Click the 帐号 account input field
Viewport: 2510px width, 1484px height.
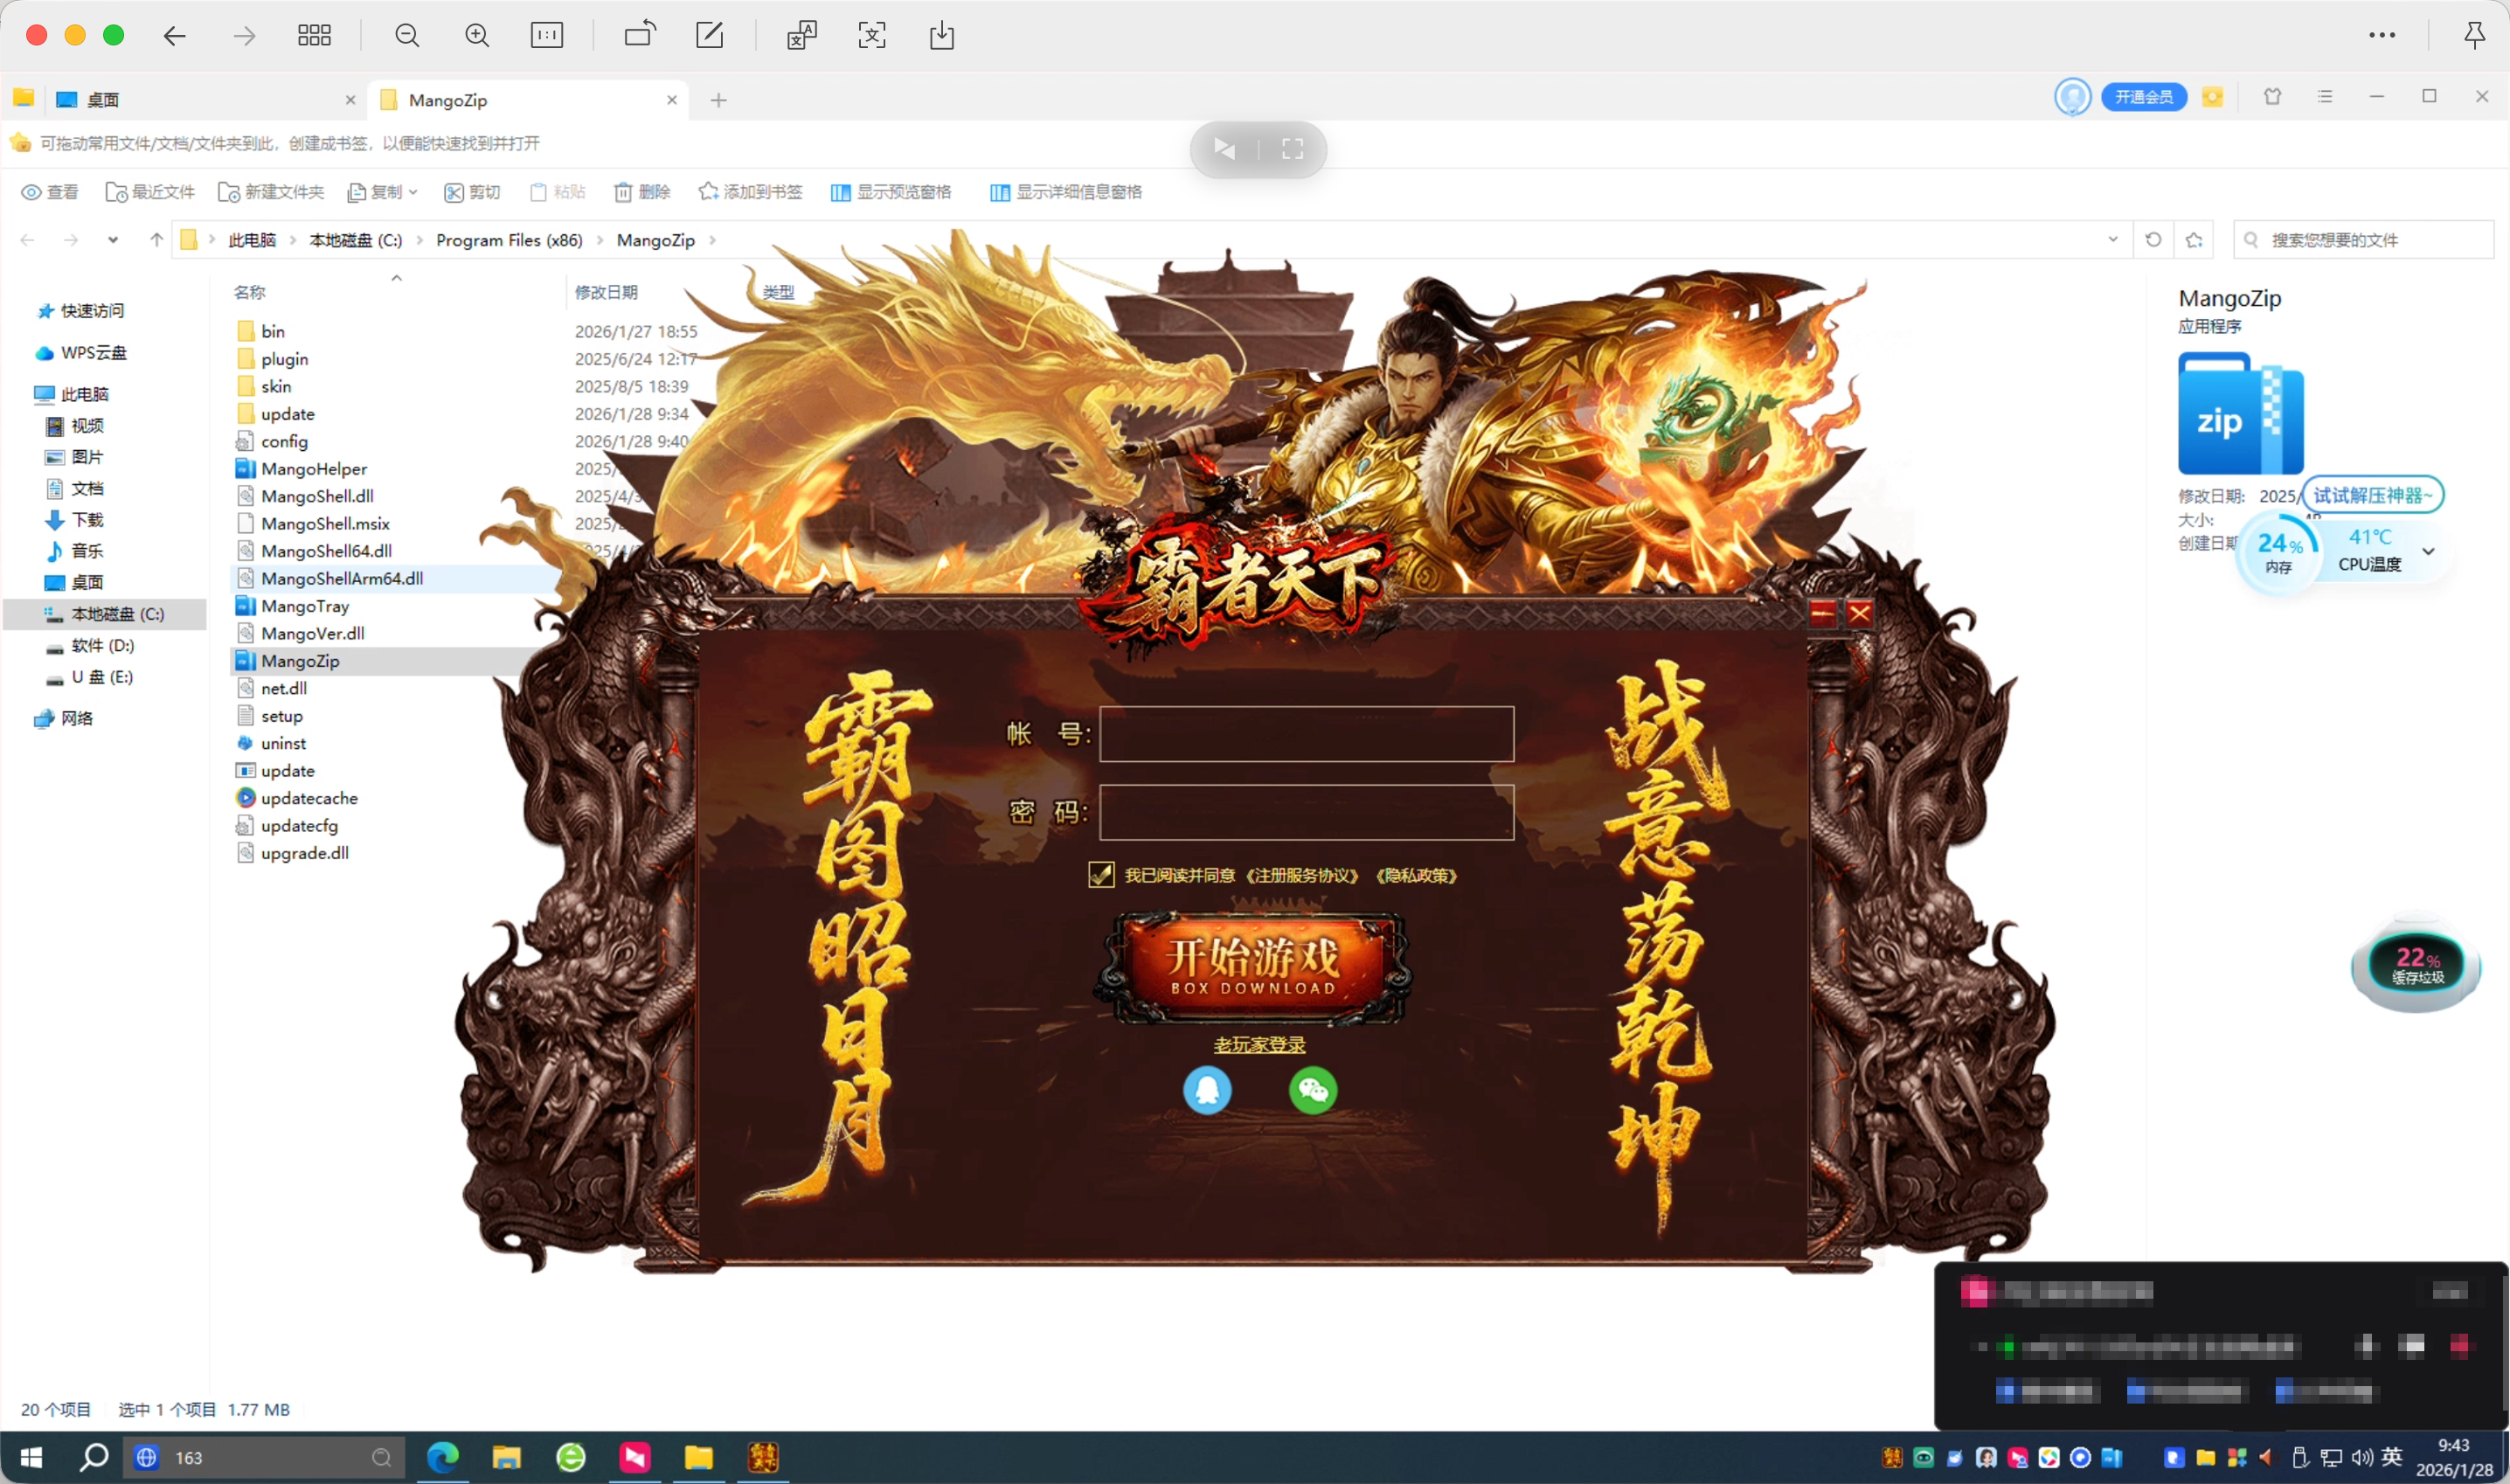click(1306, 734)
